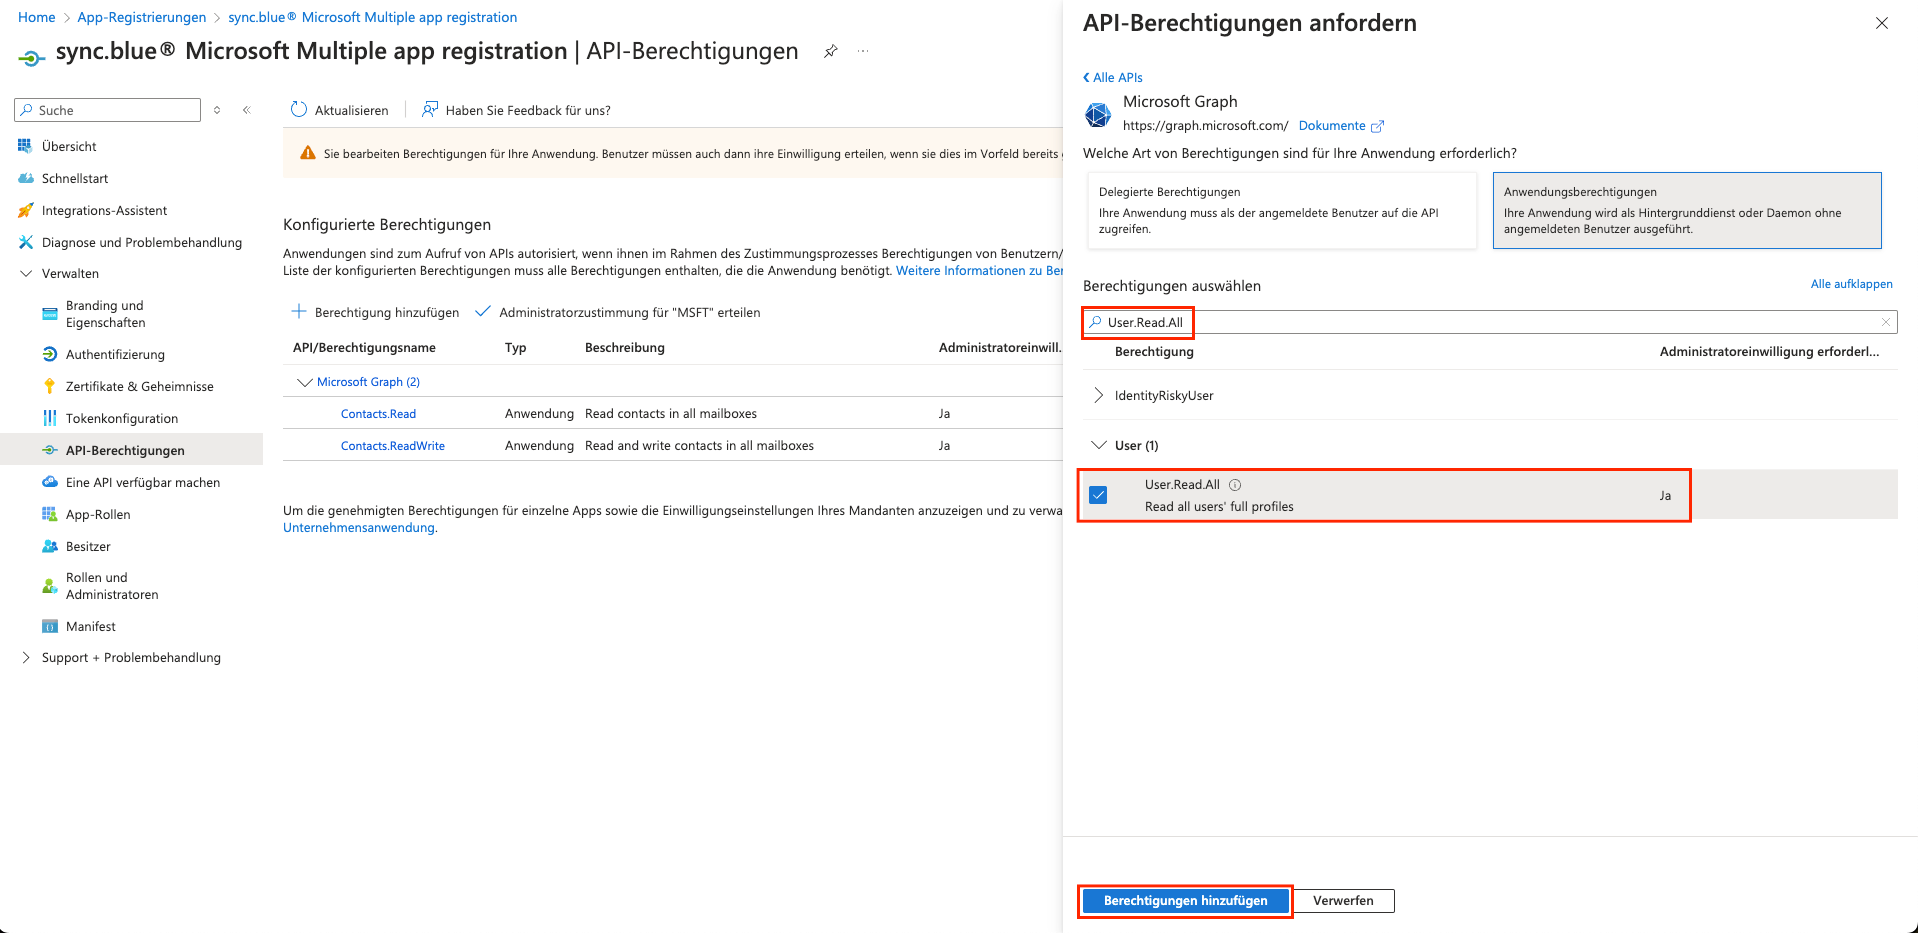Image resolution: width=1918 pixels, height=933 pixels.
Task: Expand the IdentityRiskyUser permission group
Action: (x=1099, y=396)
